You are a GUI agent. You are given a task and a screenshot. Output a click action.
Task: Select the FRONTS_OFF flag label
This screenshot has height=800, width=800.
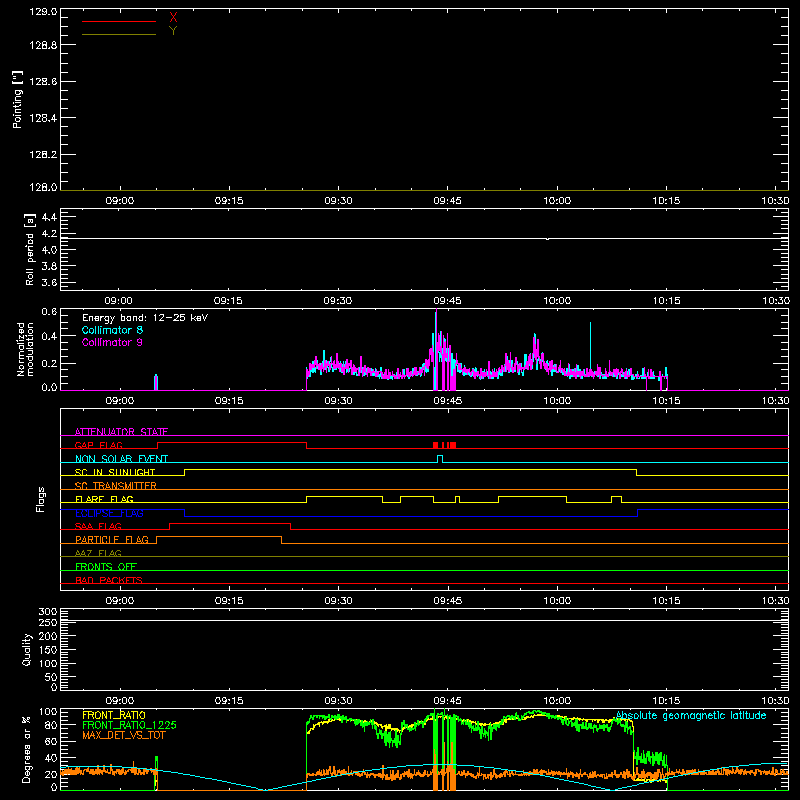pos(106,566)
